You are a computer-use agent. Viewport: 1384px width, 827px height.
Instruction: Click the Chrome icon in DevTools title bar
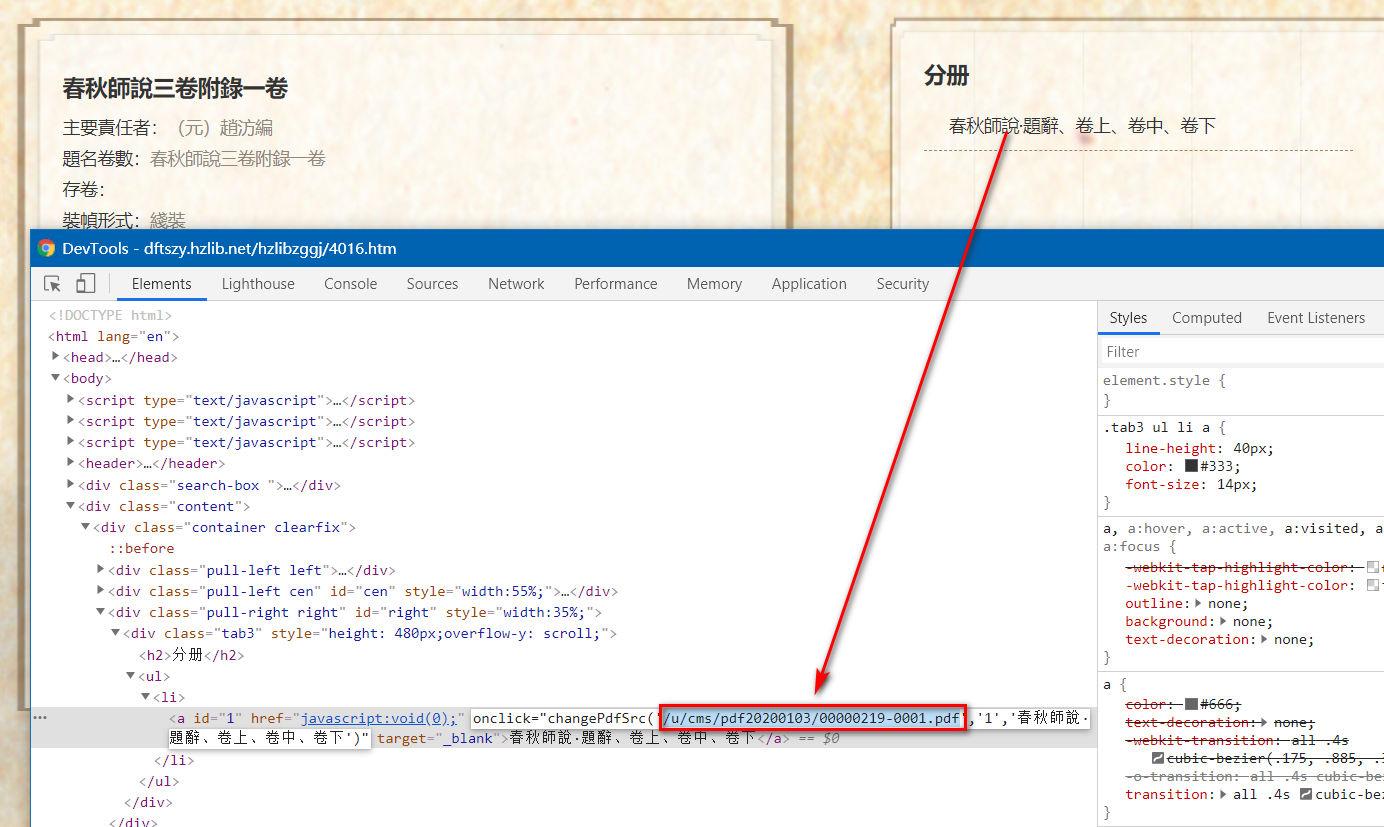coord(46,248)
